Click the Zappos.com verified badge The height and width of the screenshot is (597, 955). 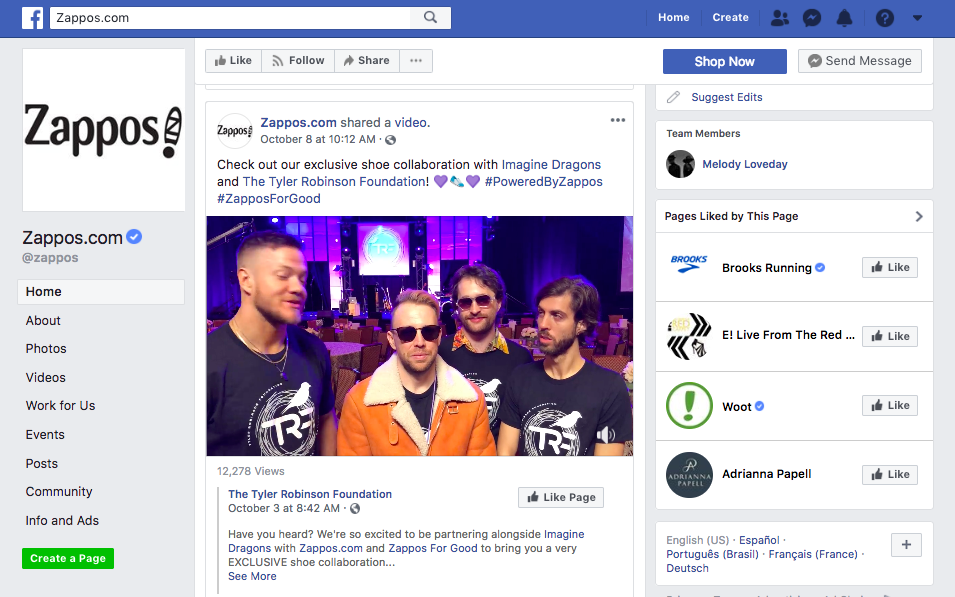134,236
